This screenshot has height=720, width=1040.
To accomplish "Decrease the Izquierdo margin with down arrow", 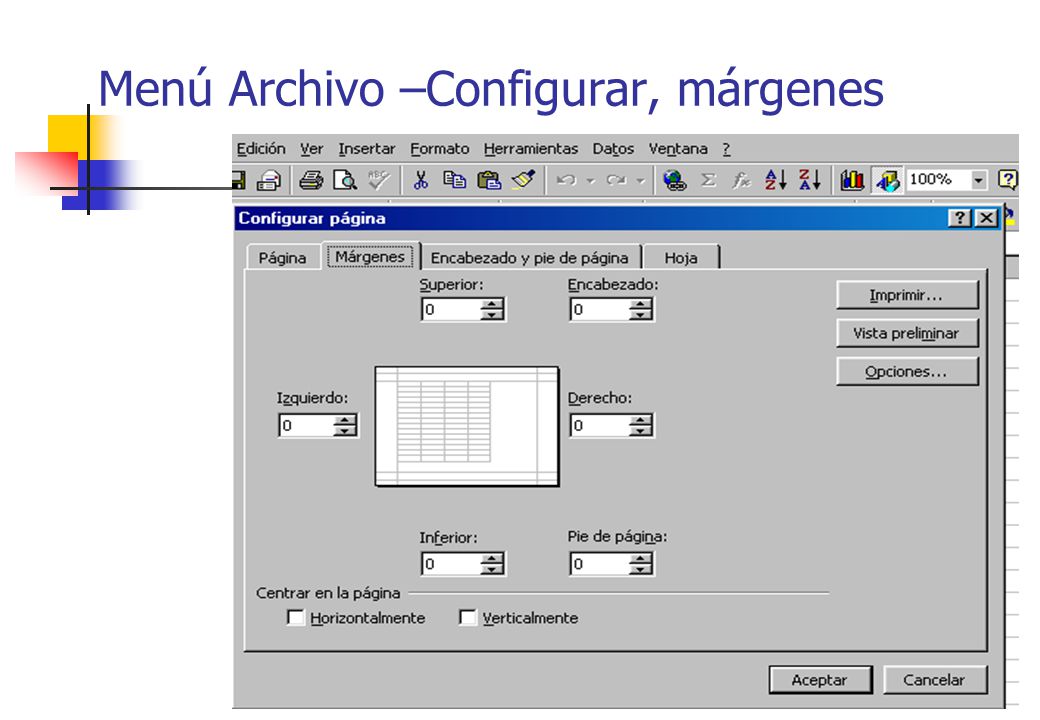I will coord(345,430).
